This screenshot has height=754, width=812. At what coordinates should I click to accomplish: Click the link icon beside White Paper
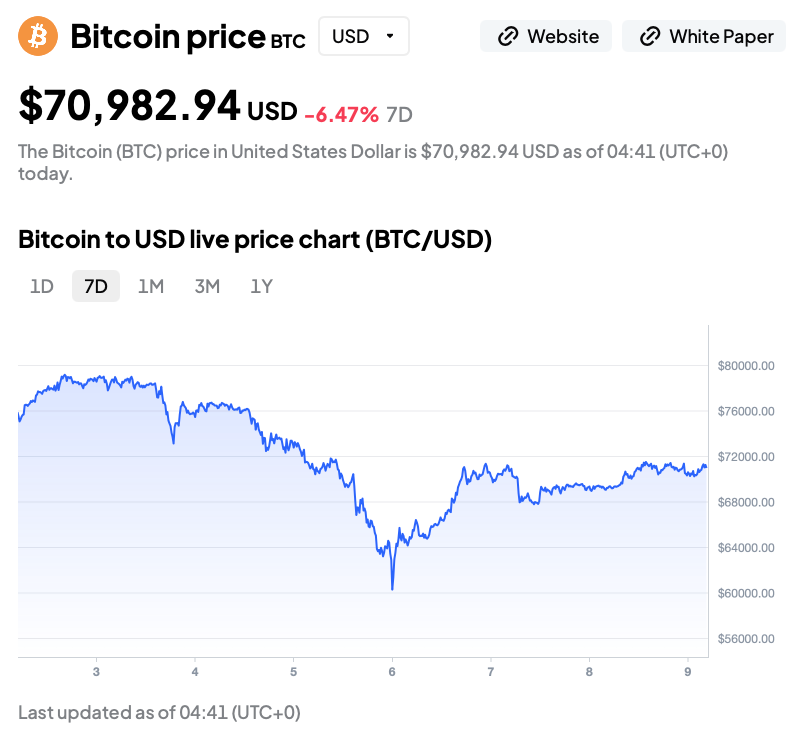(650, 37)
